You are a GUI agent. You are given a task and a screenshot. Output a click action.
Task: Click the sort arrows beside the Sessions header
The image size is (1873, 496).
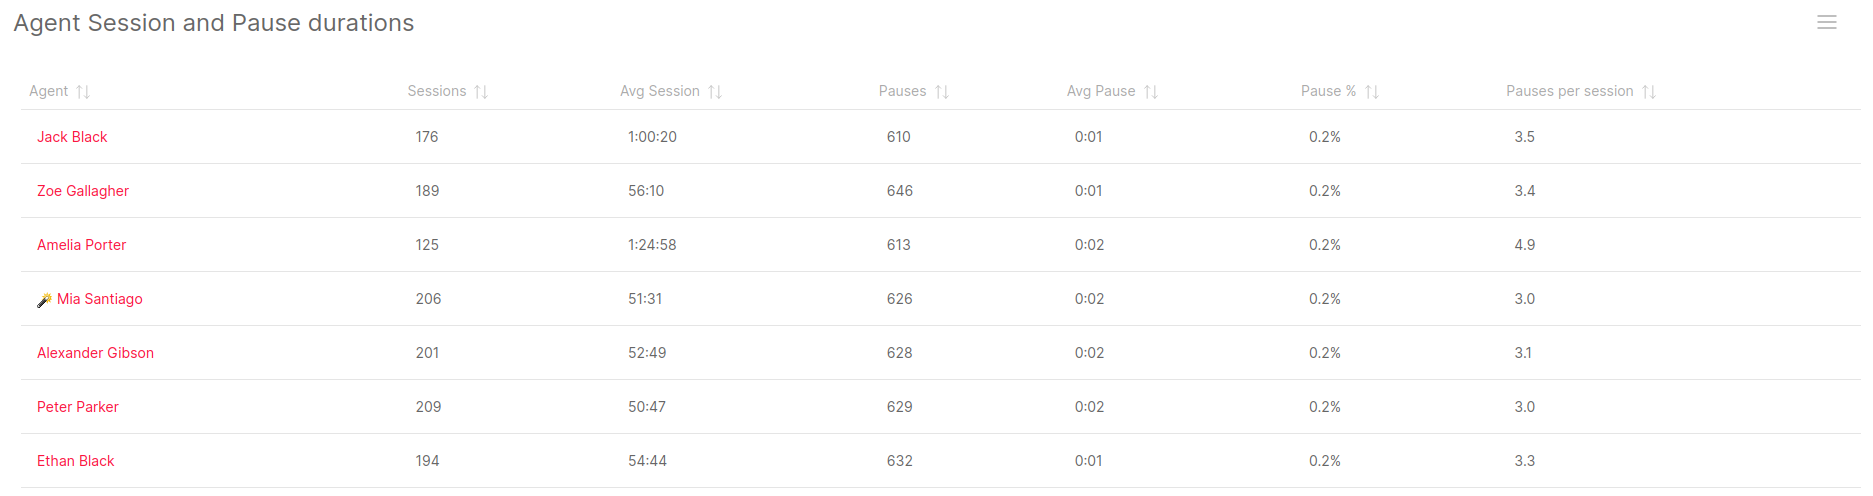pos(481,92)
